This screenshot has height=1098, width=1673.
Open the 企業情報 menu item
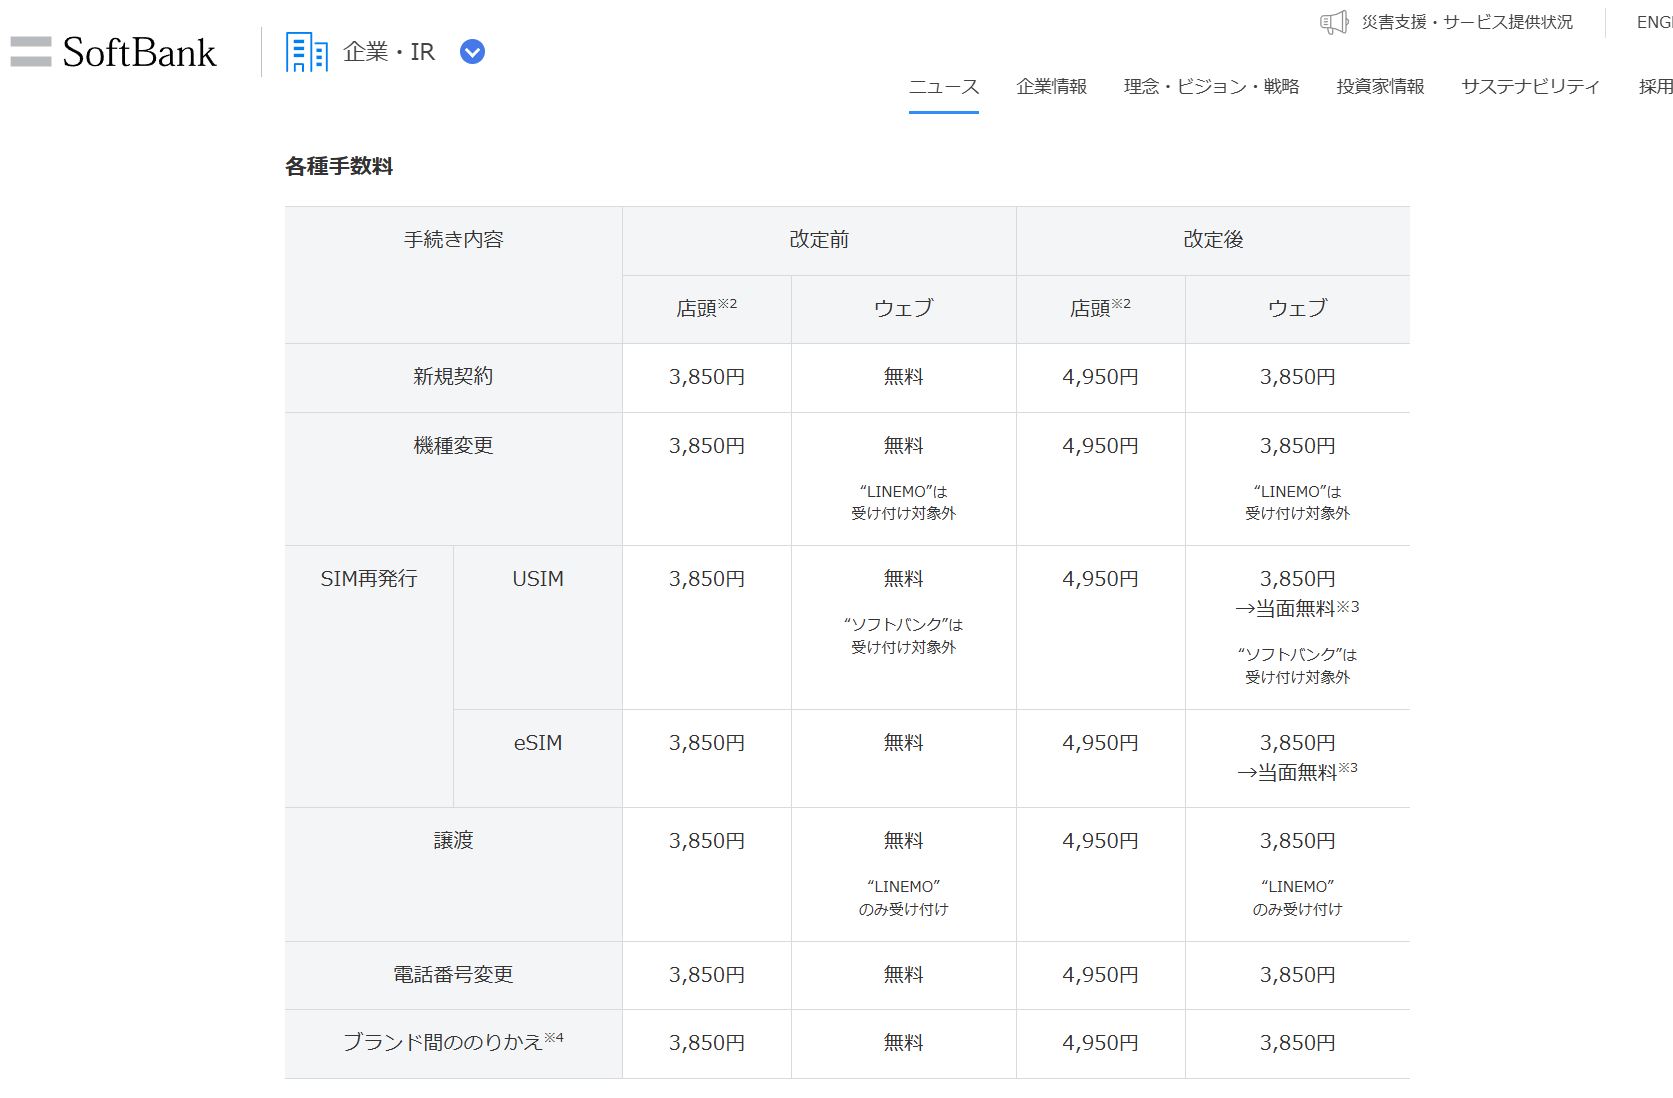(x=1051, y=86)
